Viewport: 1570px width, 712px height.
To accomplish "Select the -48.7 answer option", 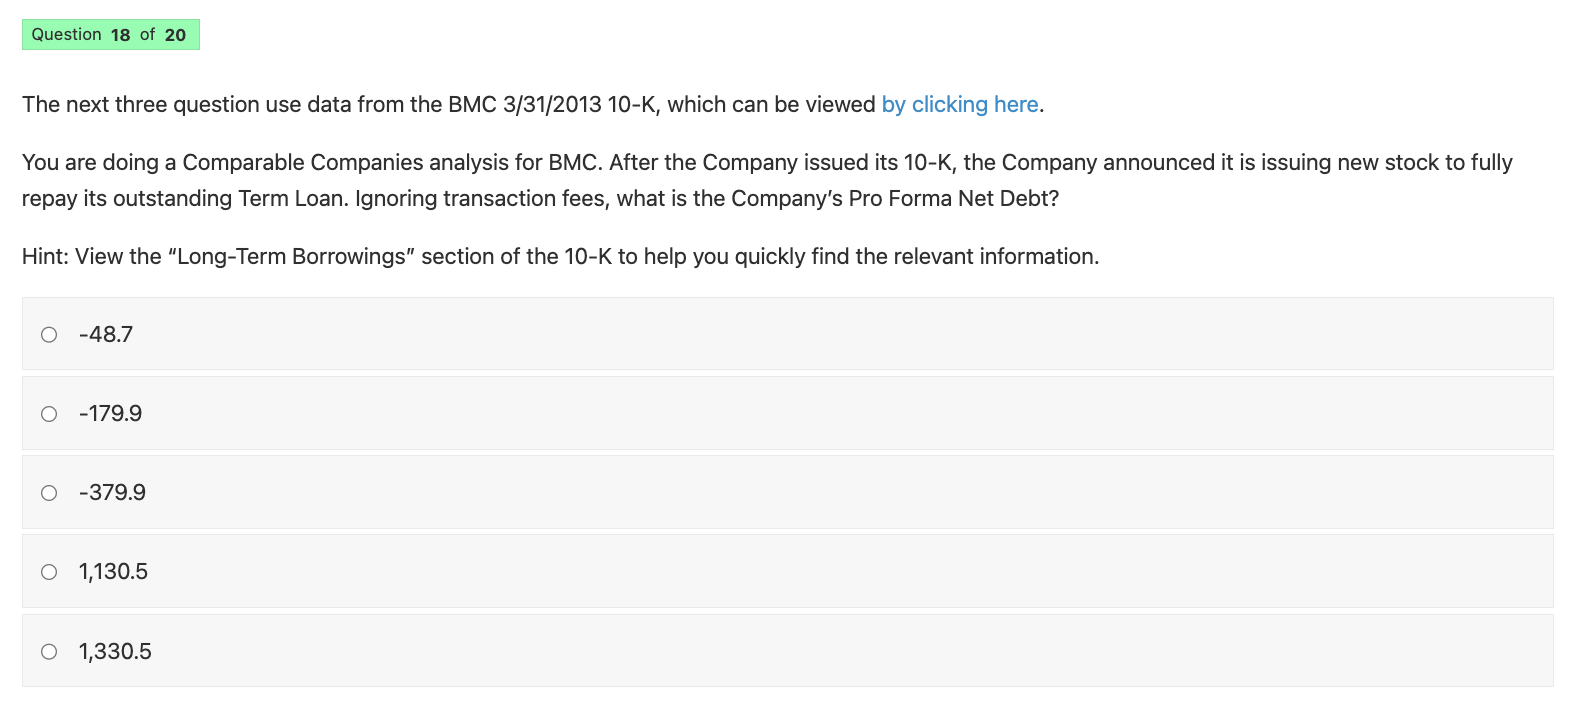I will 106,334.
